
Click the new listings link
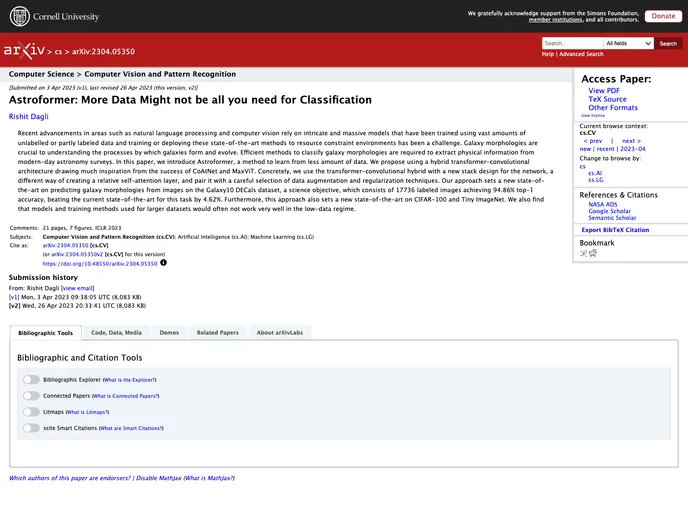pyautogui.click(x=585, y=149)
